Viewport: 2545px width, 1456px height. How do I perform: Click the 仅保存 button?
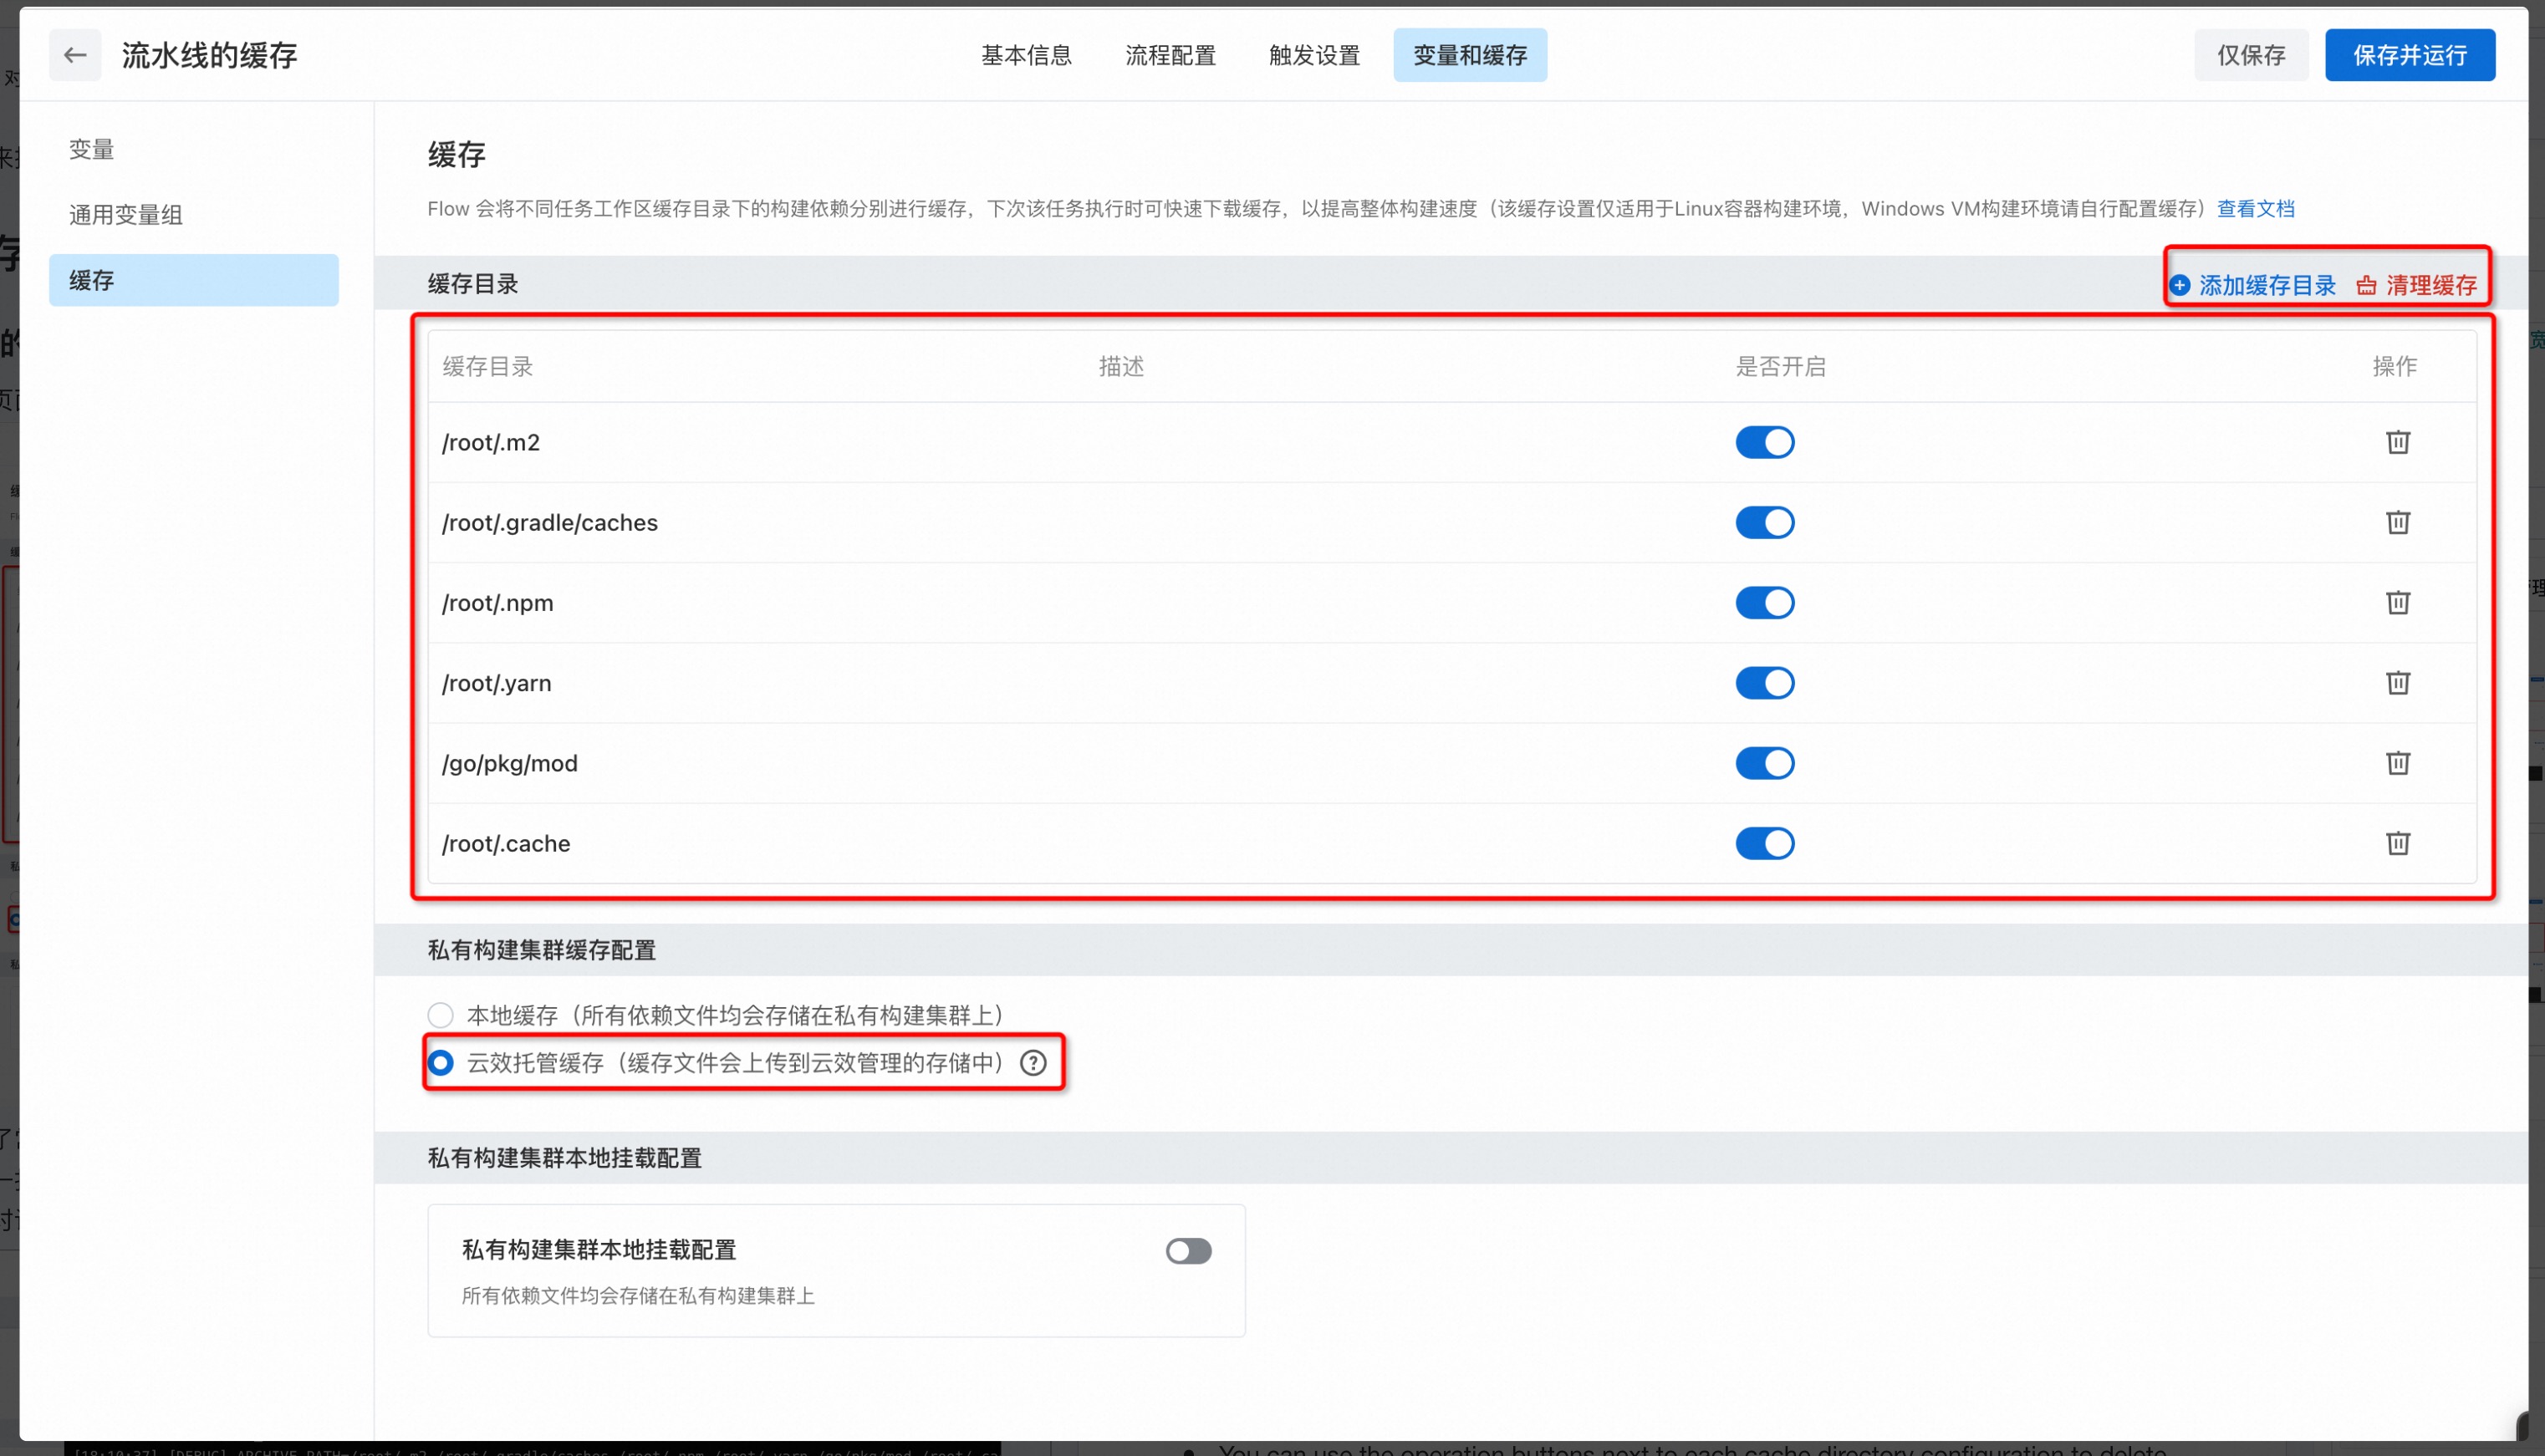click(2251, 55)
